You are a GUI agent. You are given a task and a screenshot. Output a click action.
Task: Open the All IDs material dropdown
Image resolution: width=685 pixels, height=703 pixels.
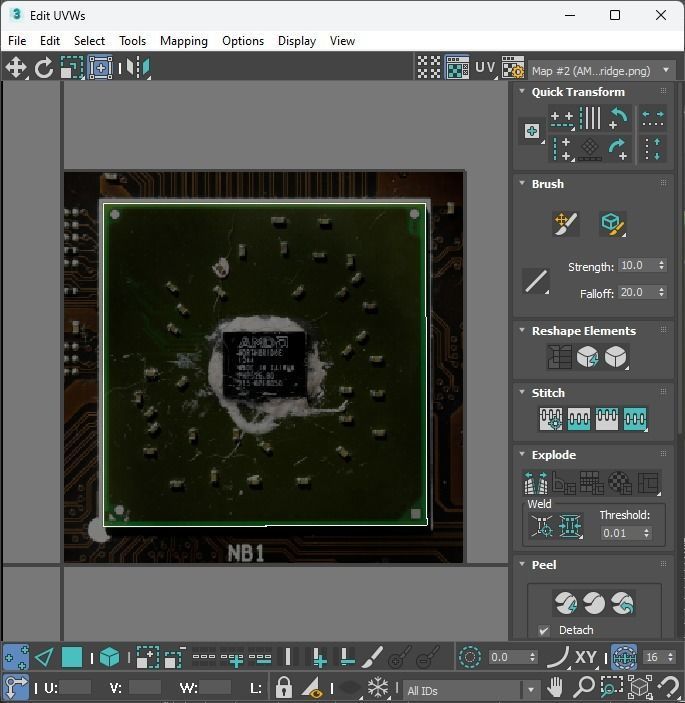tap(470, 690)
